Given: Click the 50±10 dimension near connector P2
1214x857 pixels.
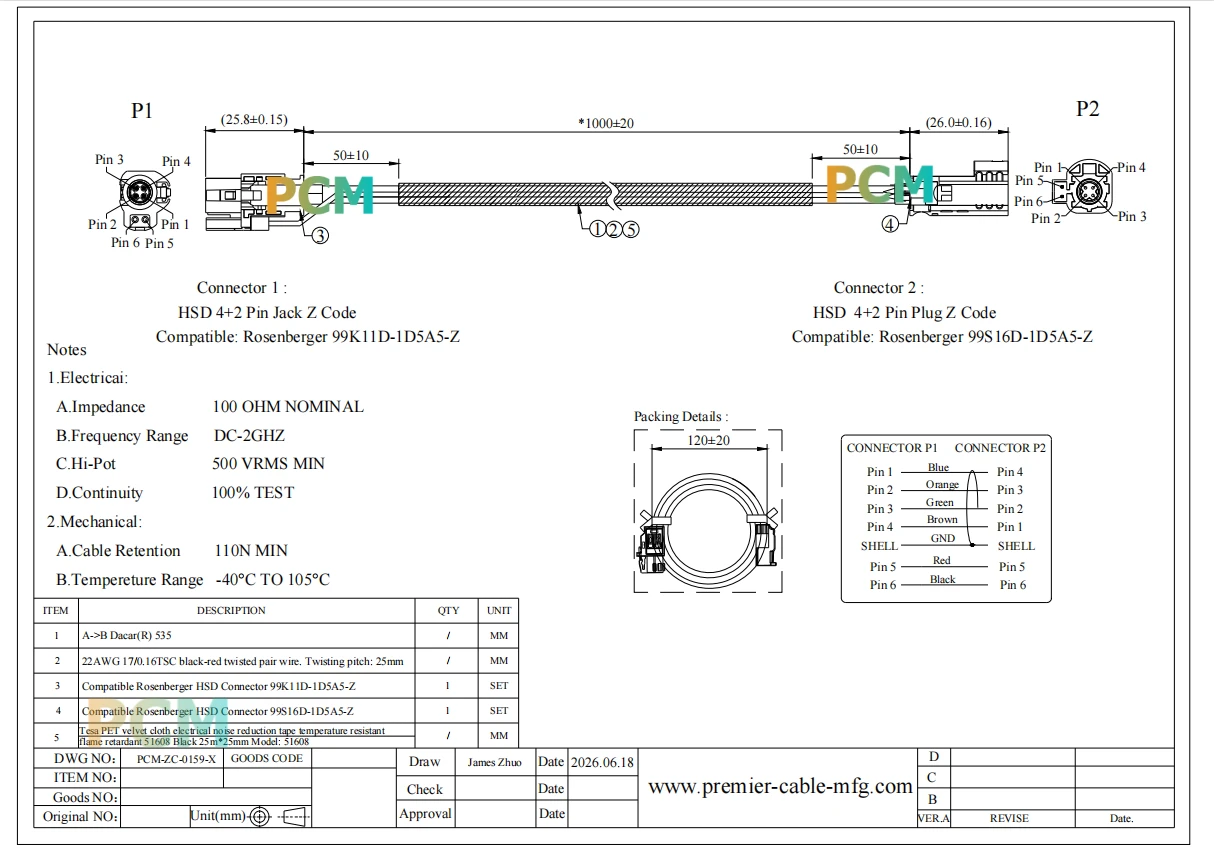Looking at the screenshot, I should 860,149.
